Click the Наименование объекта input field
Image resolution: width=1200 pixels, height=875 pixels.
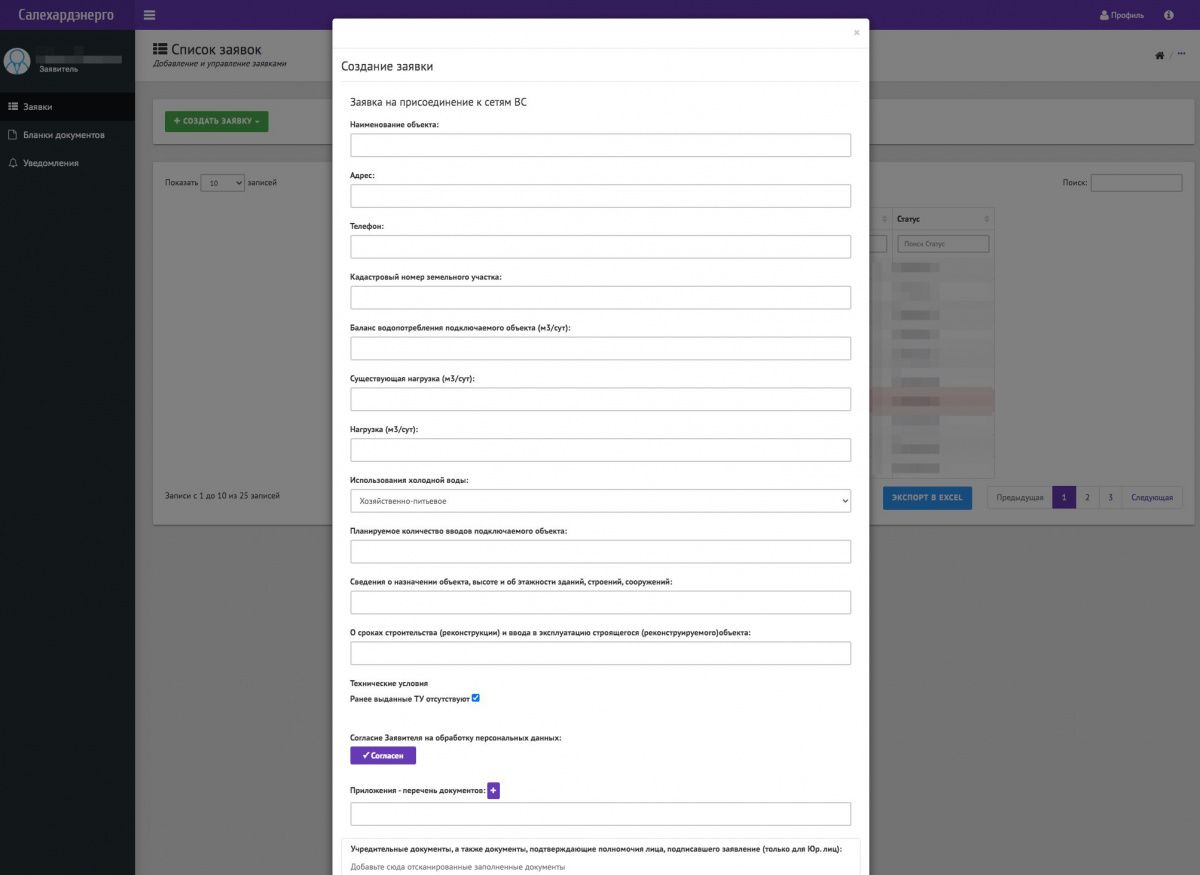pyautogui.click(x=600, y=145)
